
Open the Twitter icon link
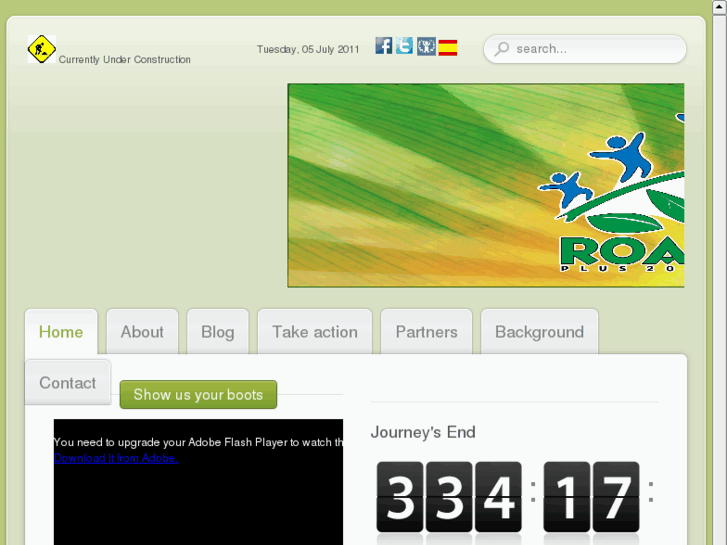tap(404, 46)
